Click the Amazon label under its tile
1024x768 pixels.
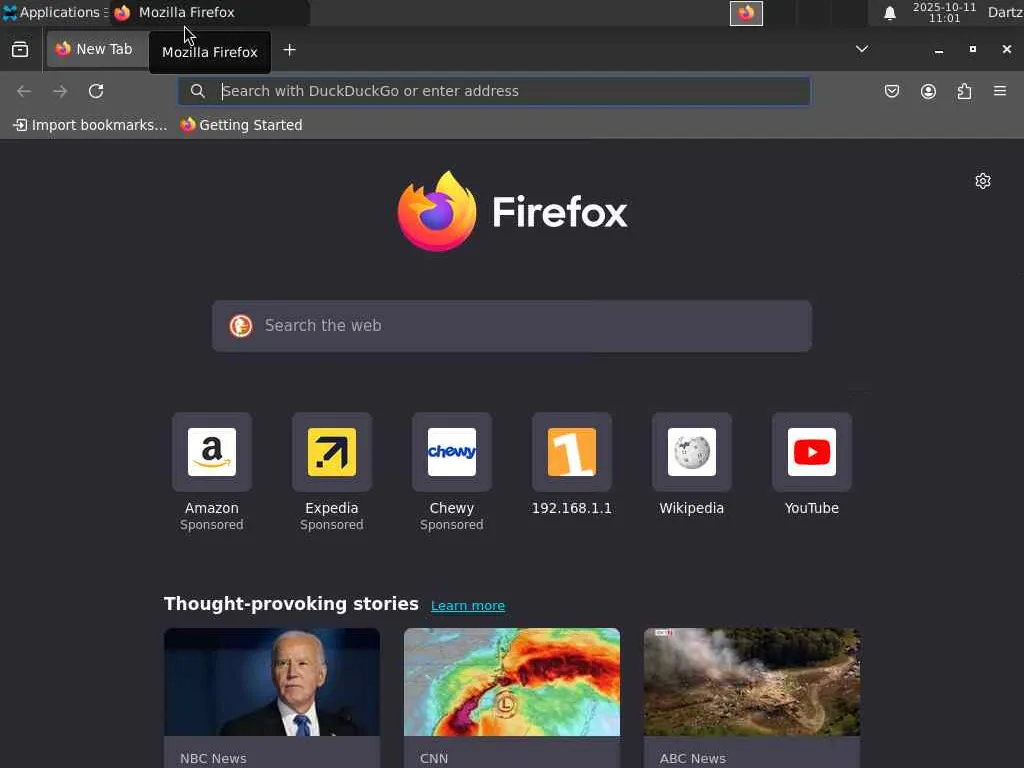(x=212, y=508)
